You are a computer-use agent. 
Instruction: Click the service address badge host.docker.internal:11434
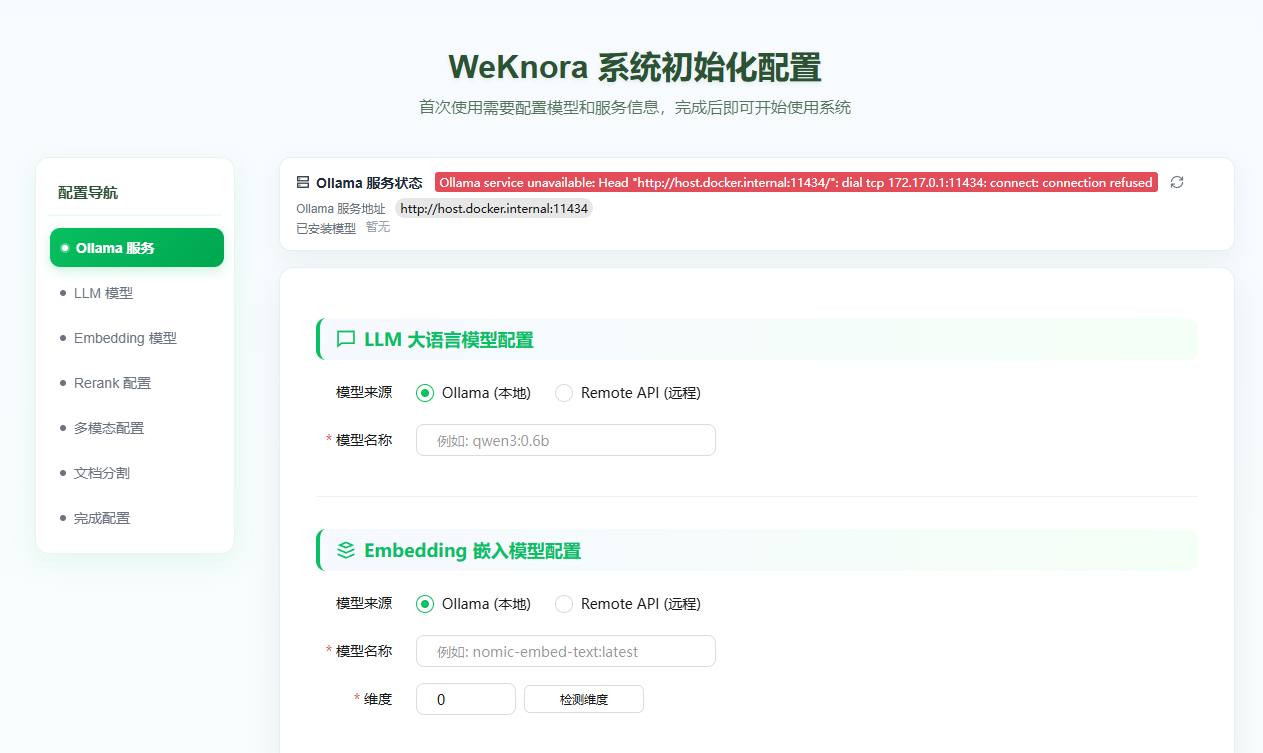(494, 208)
